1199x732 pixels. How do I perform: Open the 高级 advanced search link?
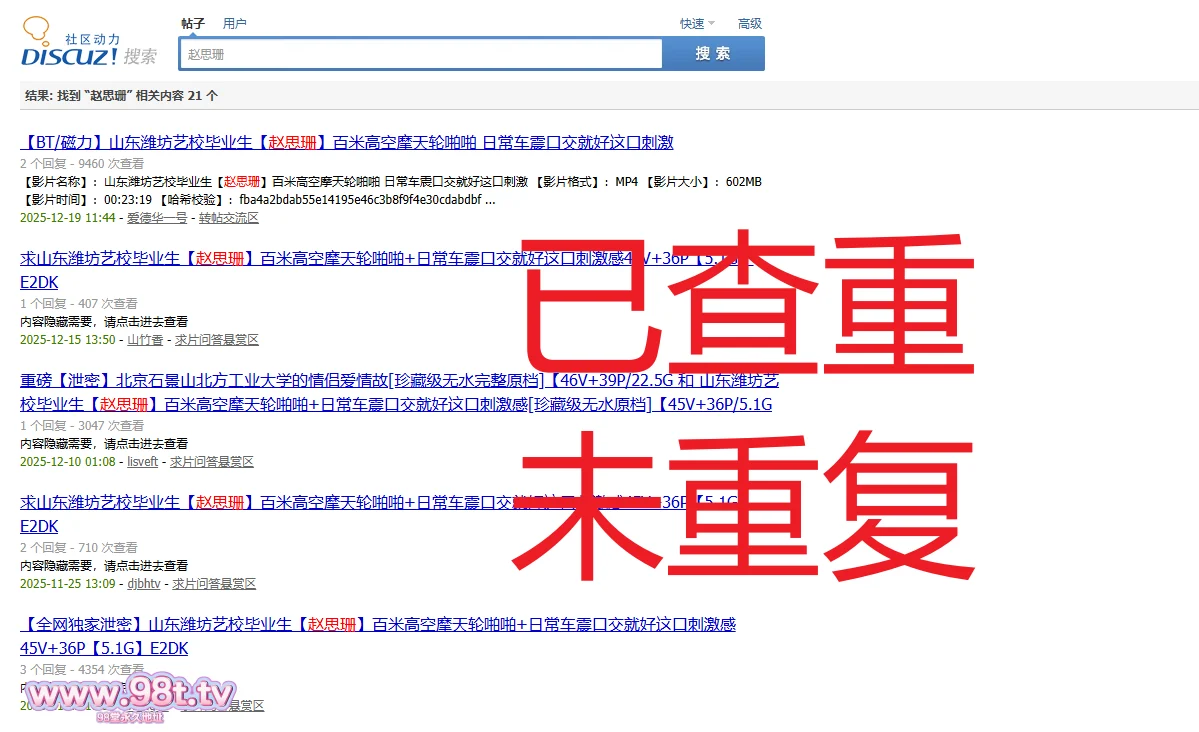pos(749,24)
